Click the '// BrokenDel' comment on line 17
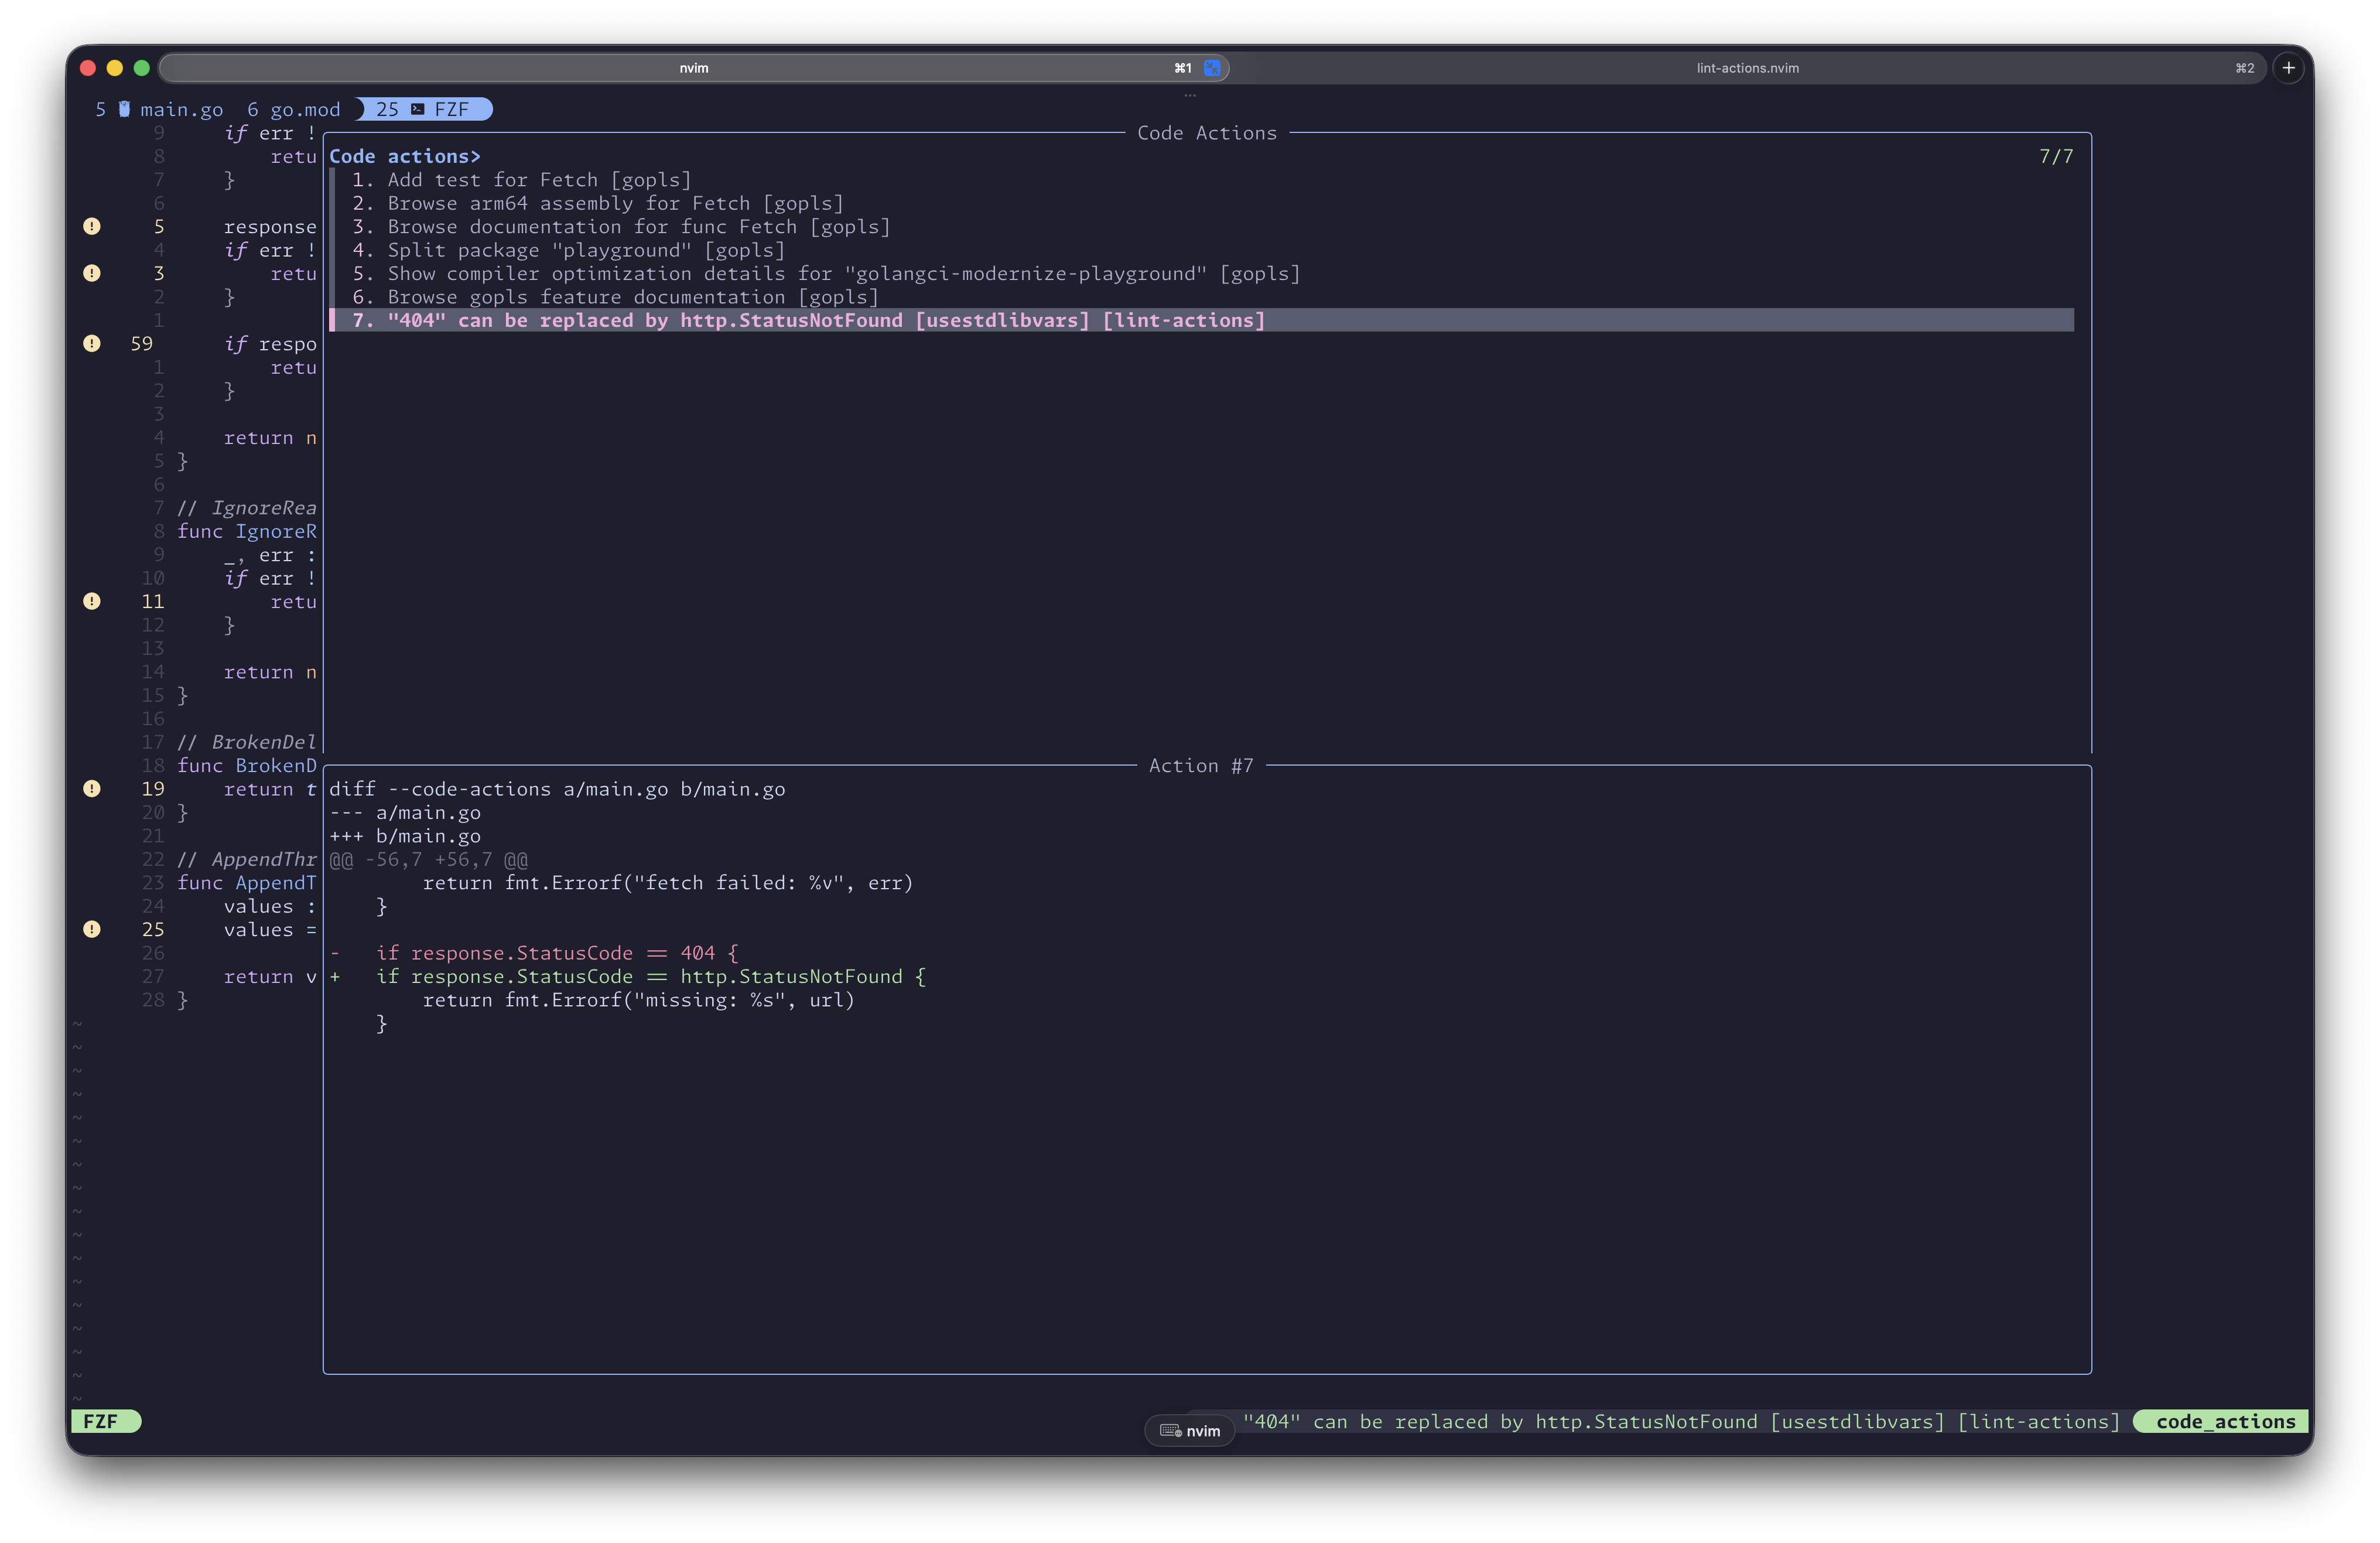Viewport: 2380px width, 1543px height. click(246, 742)
